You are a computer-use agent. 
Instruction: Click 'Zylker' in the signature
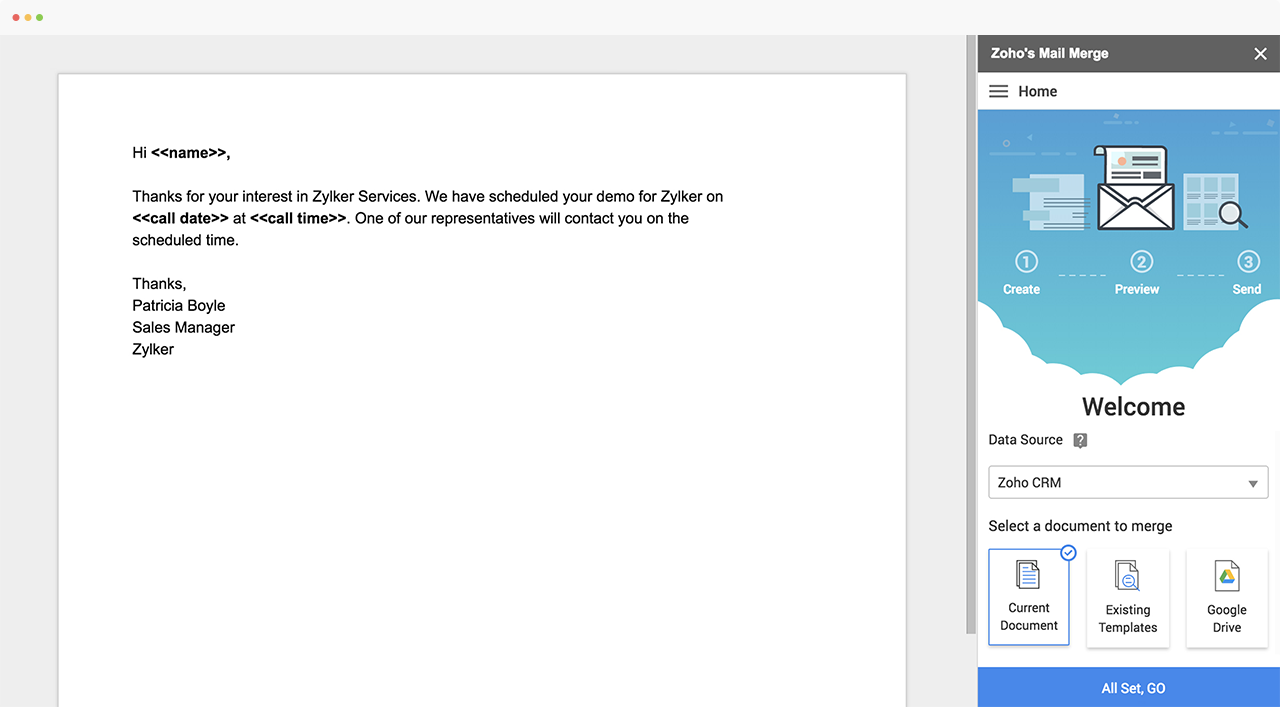pyautogui.click(x=153, y=350)
